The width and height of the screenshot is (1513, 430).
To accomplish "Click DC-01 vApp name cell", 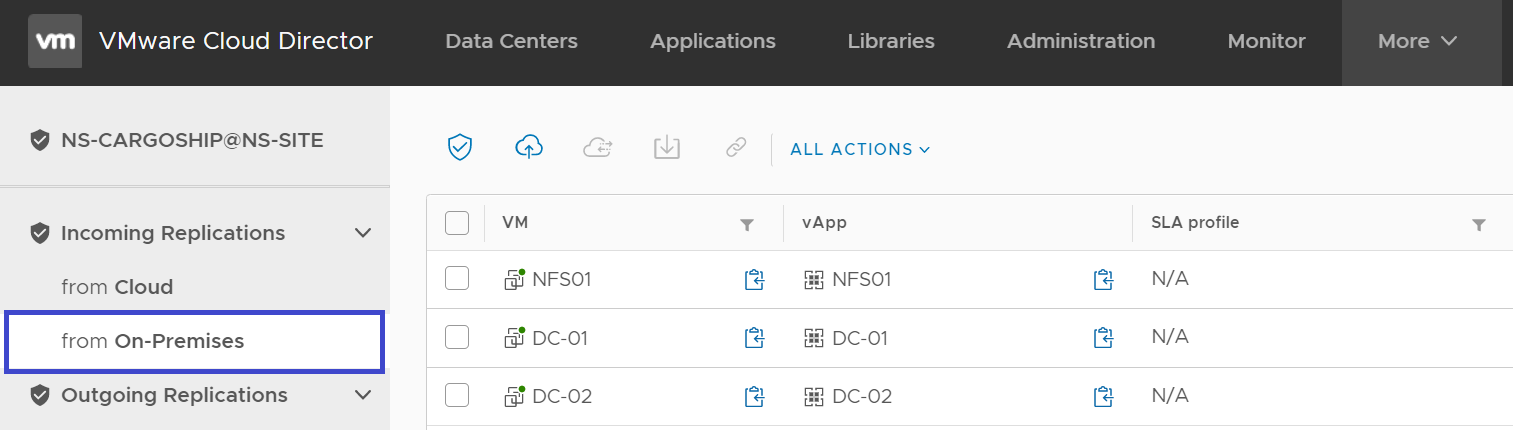I will (860, 338).
